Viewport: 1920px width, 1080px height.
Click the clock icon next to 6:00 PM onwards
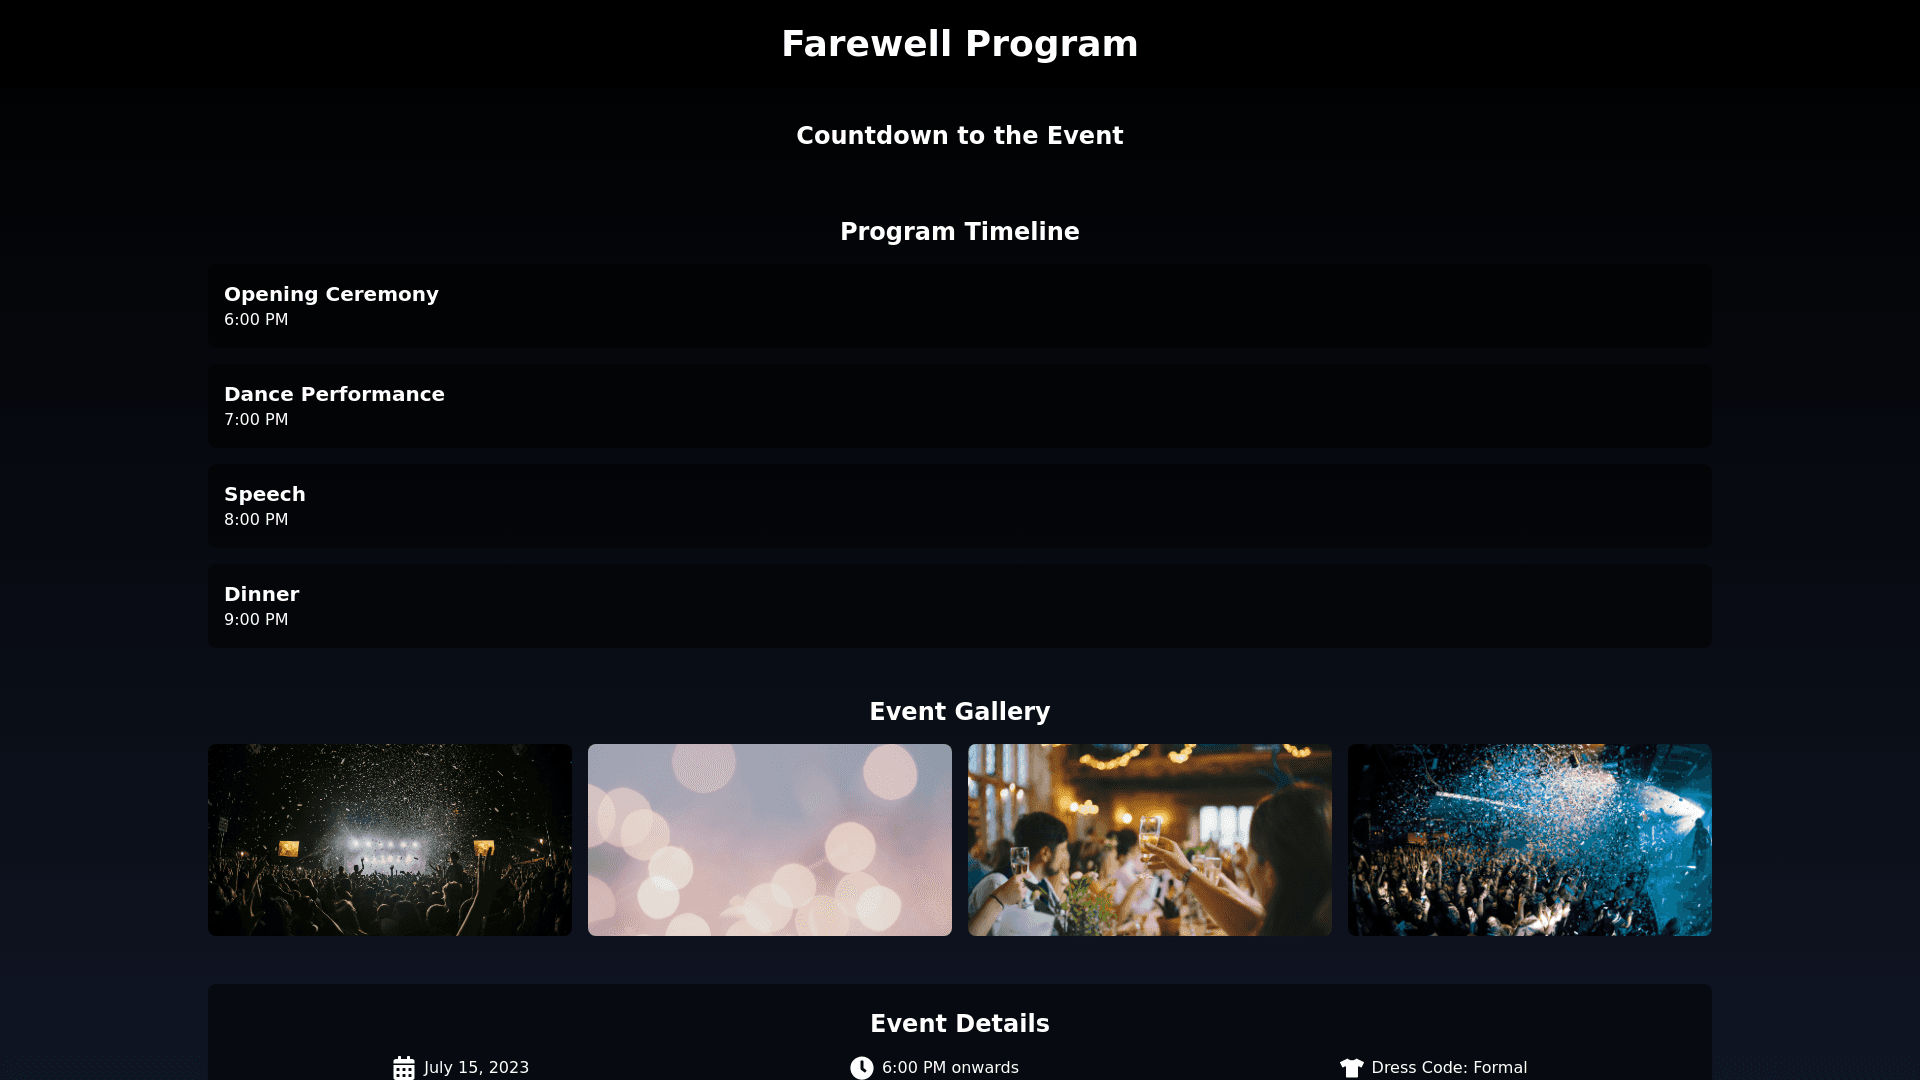pos(862,1068)
